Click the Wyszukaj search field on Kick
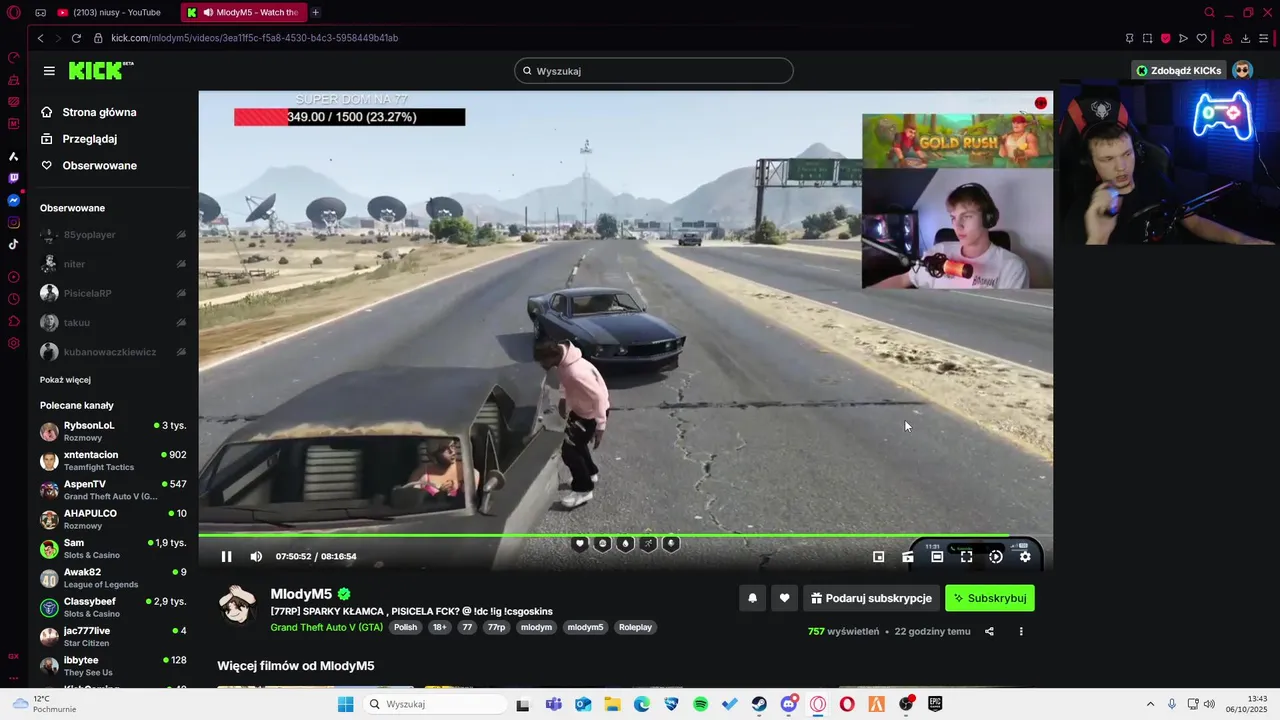 coord(654,71)
